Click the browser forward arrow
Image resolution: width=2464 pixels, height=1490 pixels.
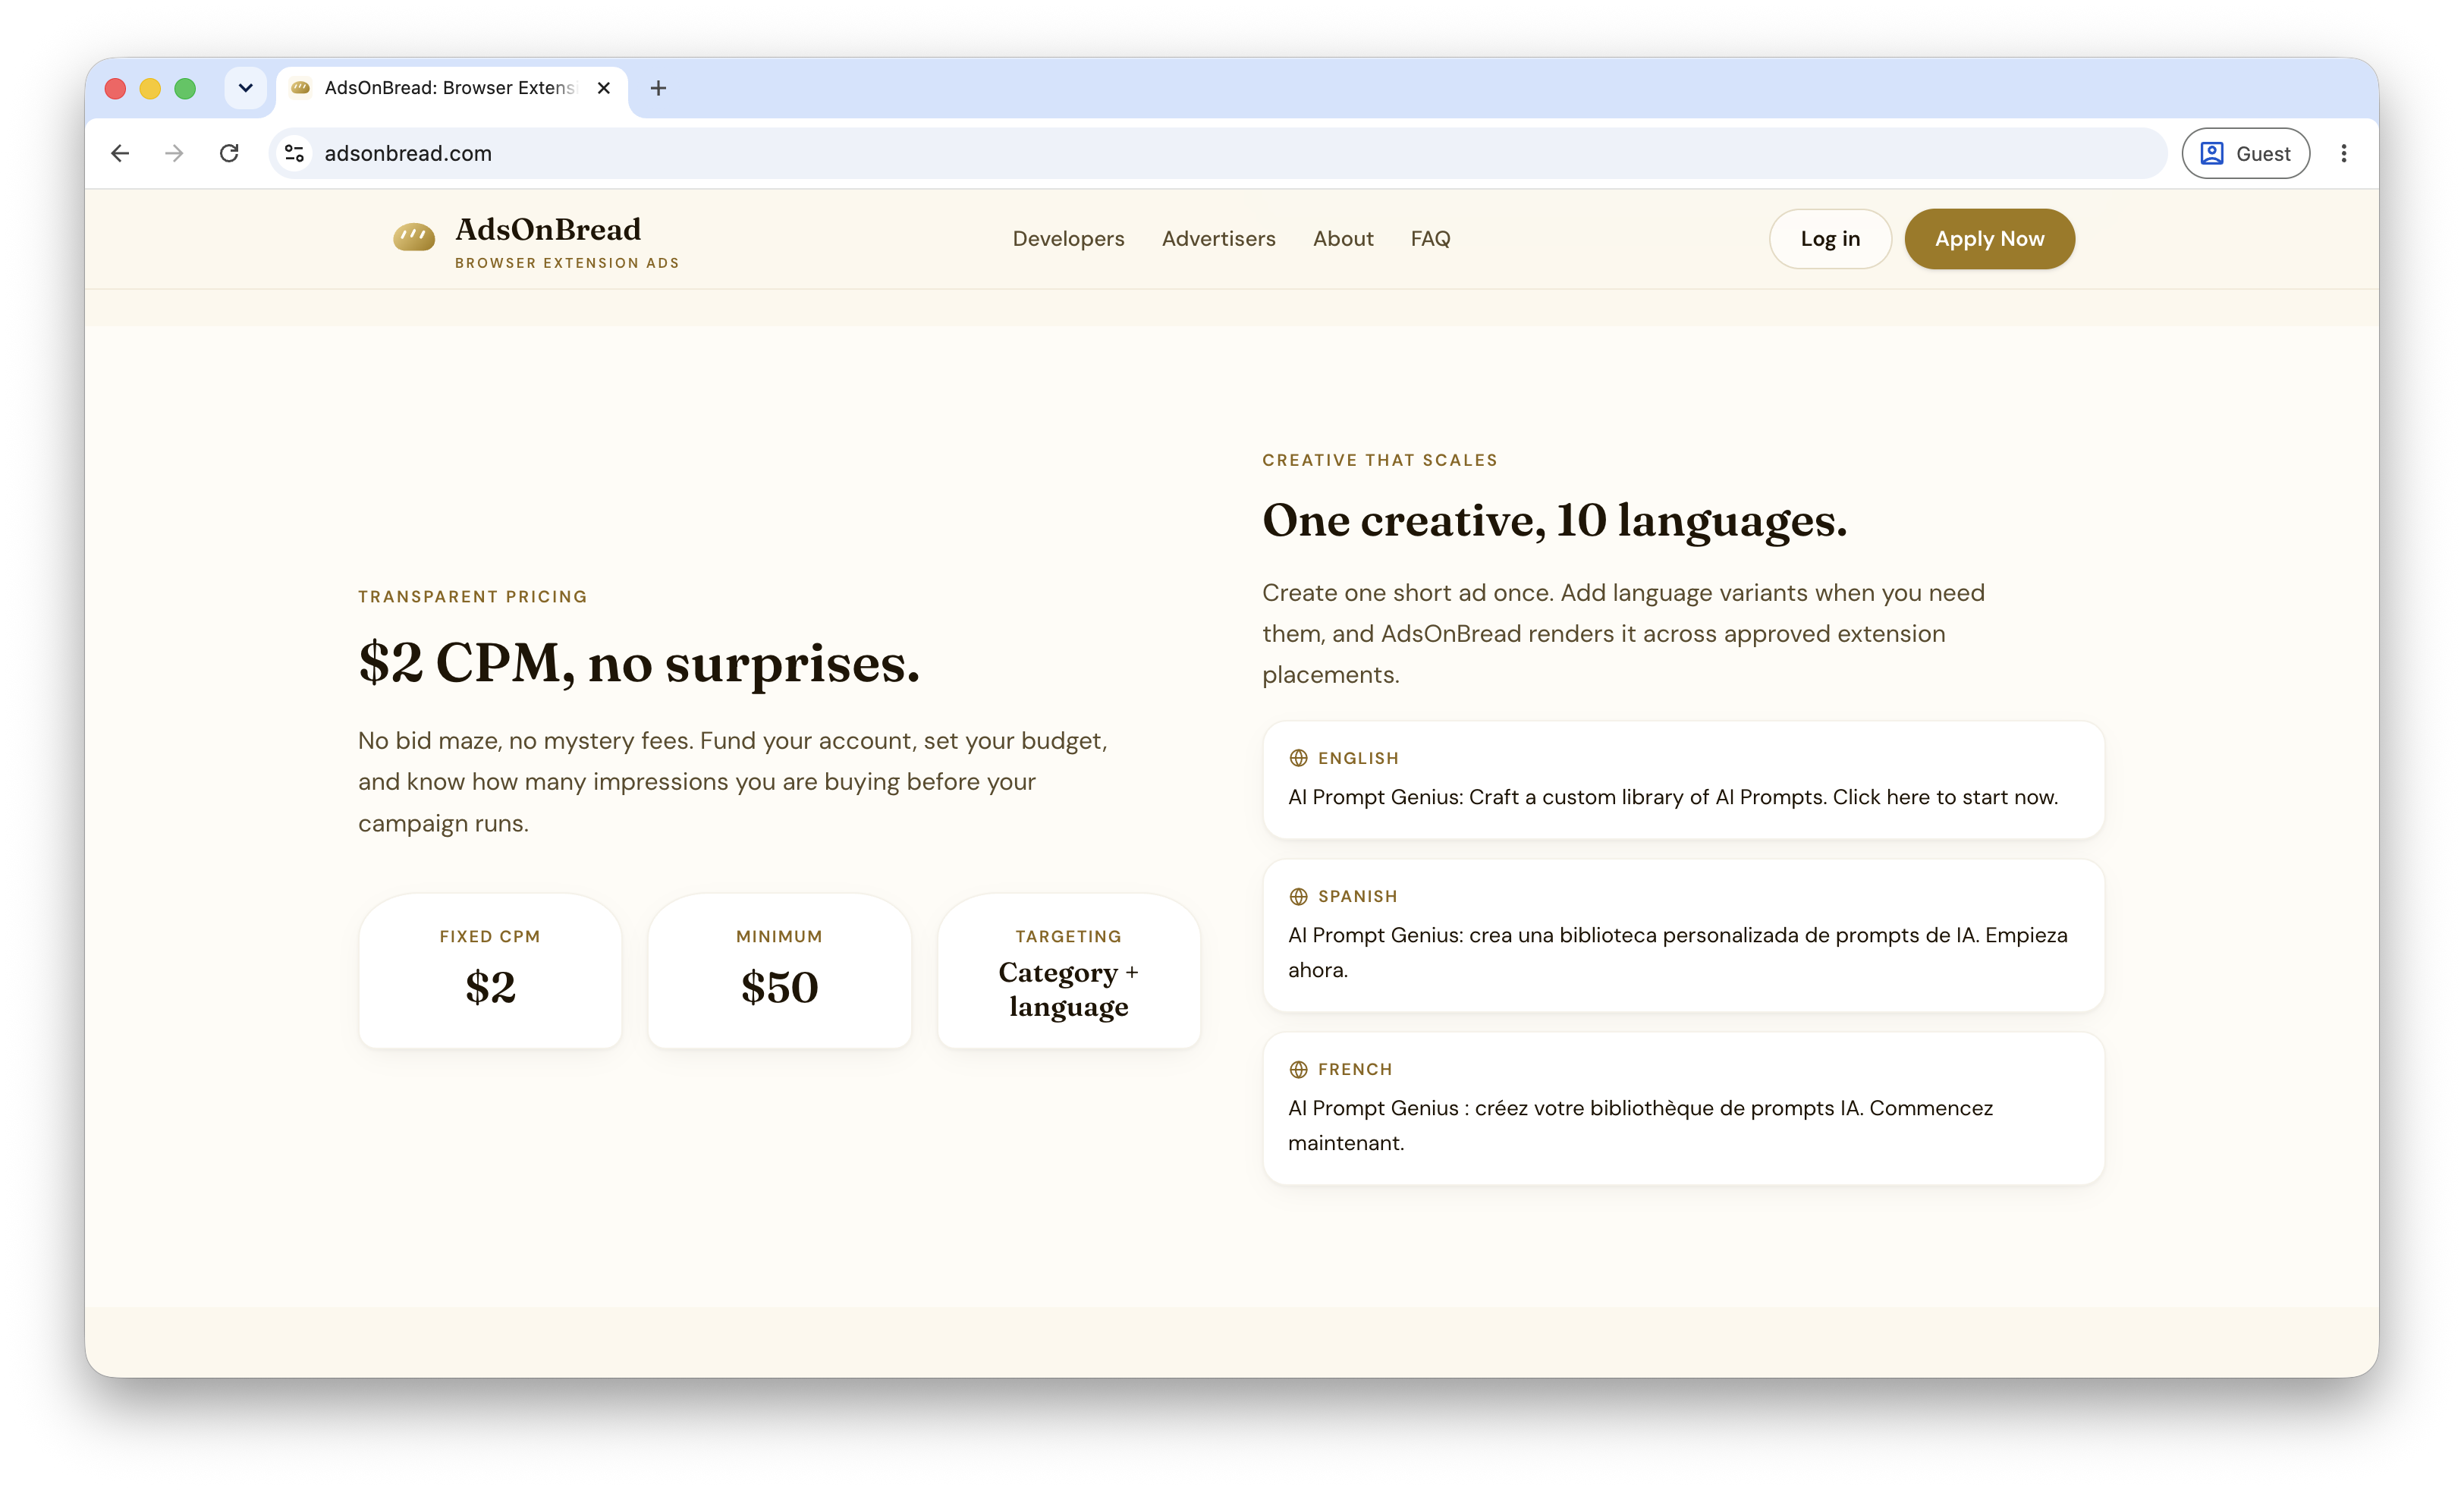click(174, 153)
